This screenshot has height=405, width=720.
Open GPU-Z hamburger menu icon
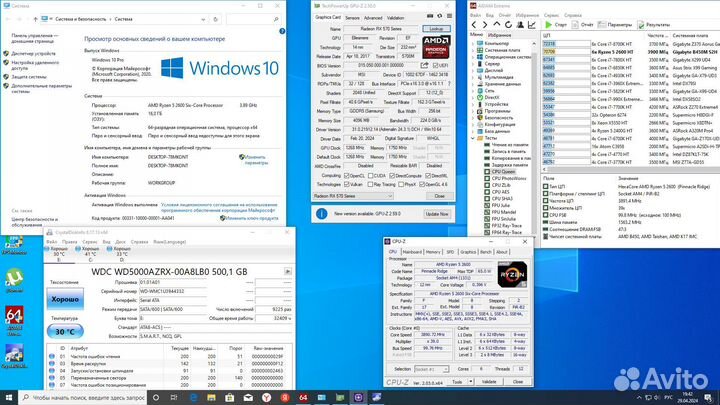[449, 16]
